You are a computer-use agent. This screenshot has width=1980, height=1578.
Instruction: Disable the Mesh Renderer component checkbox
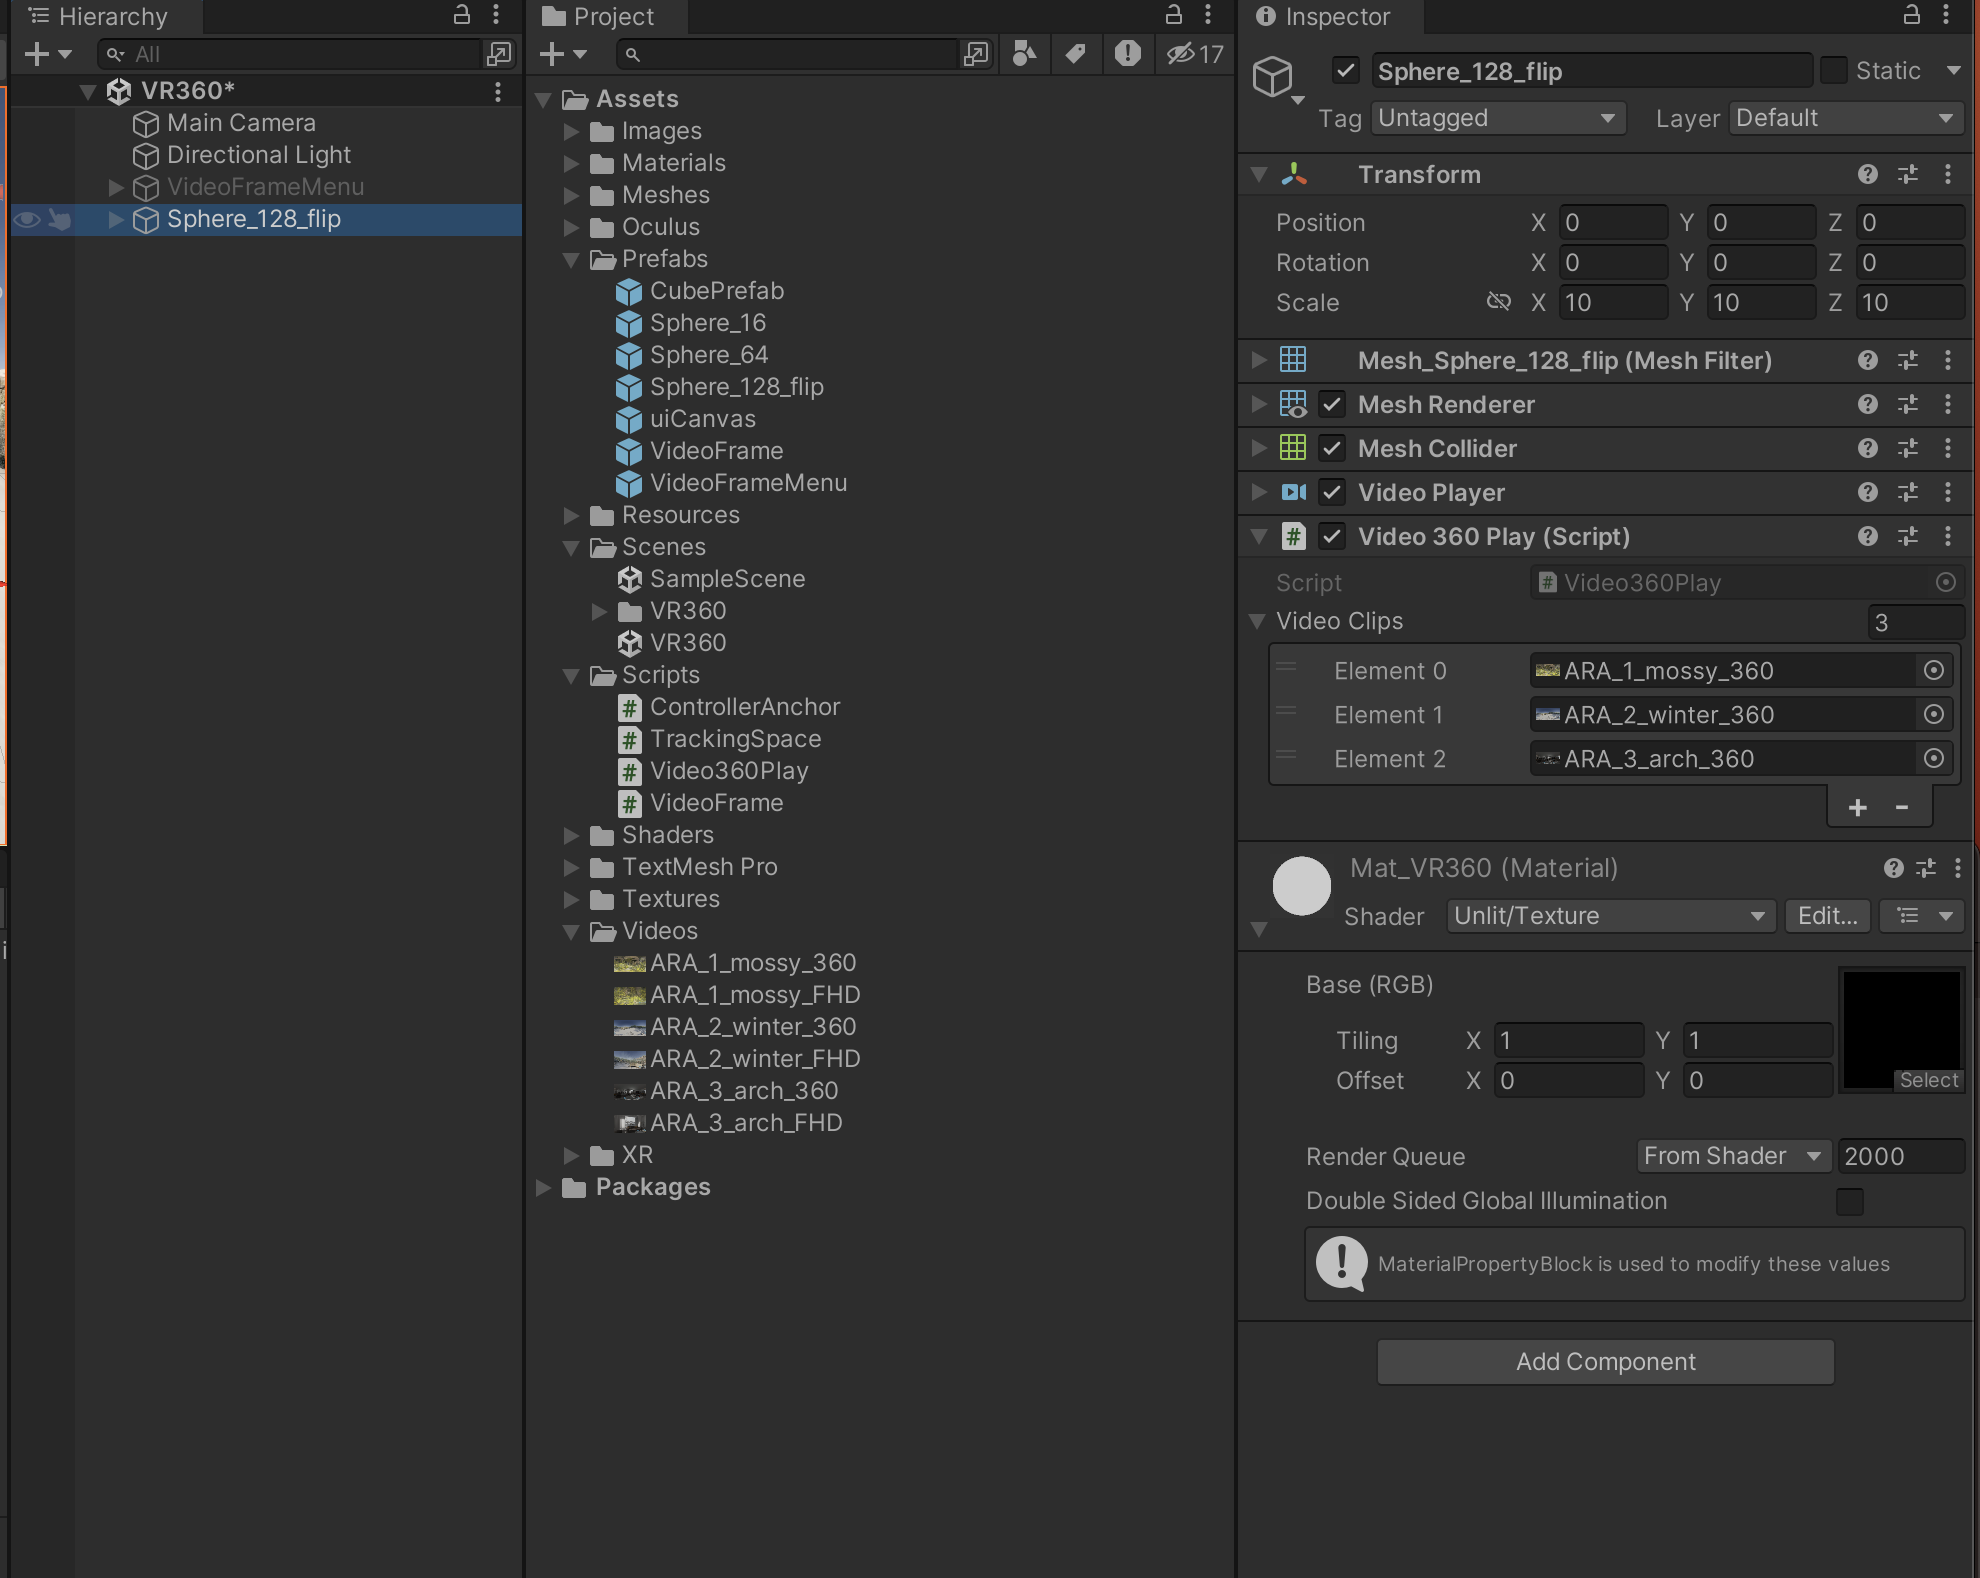[x=1332, y=404]
